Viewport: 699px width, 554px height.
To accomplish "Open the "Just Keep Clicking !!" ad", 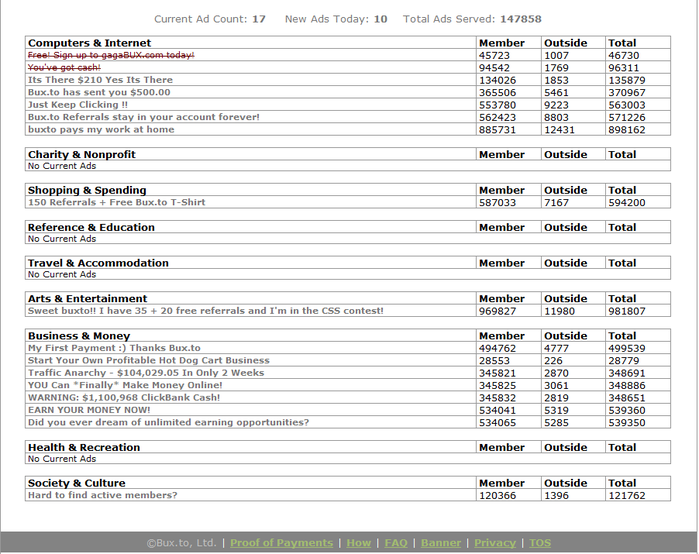I will click(78, 105).
